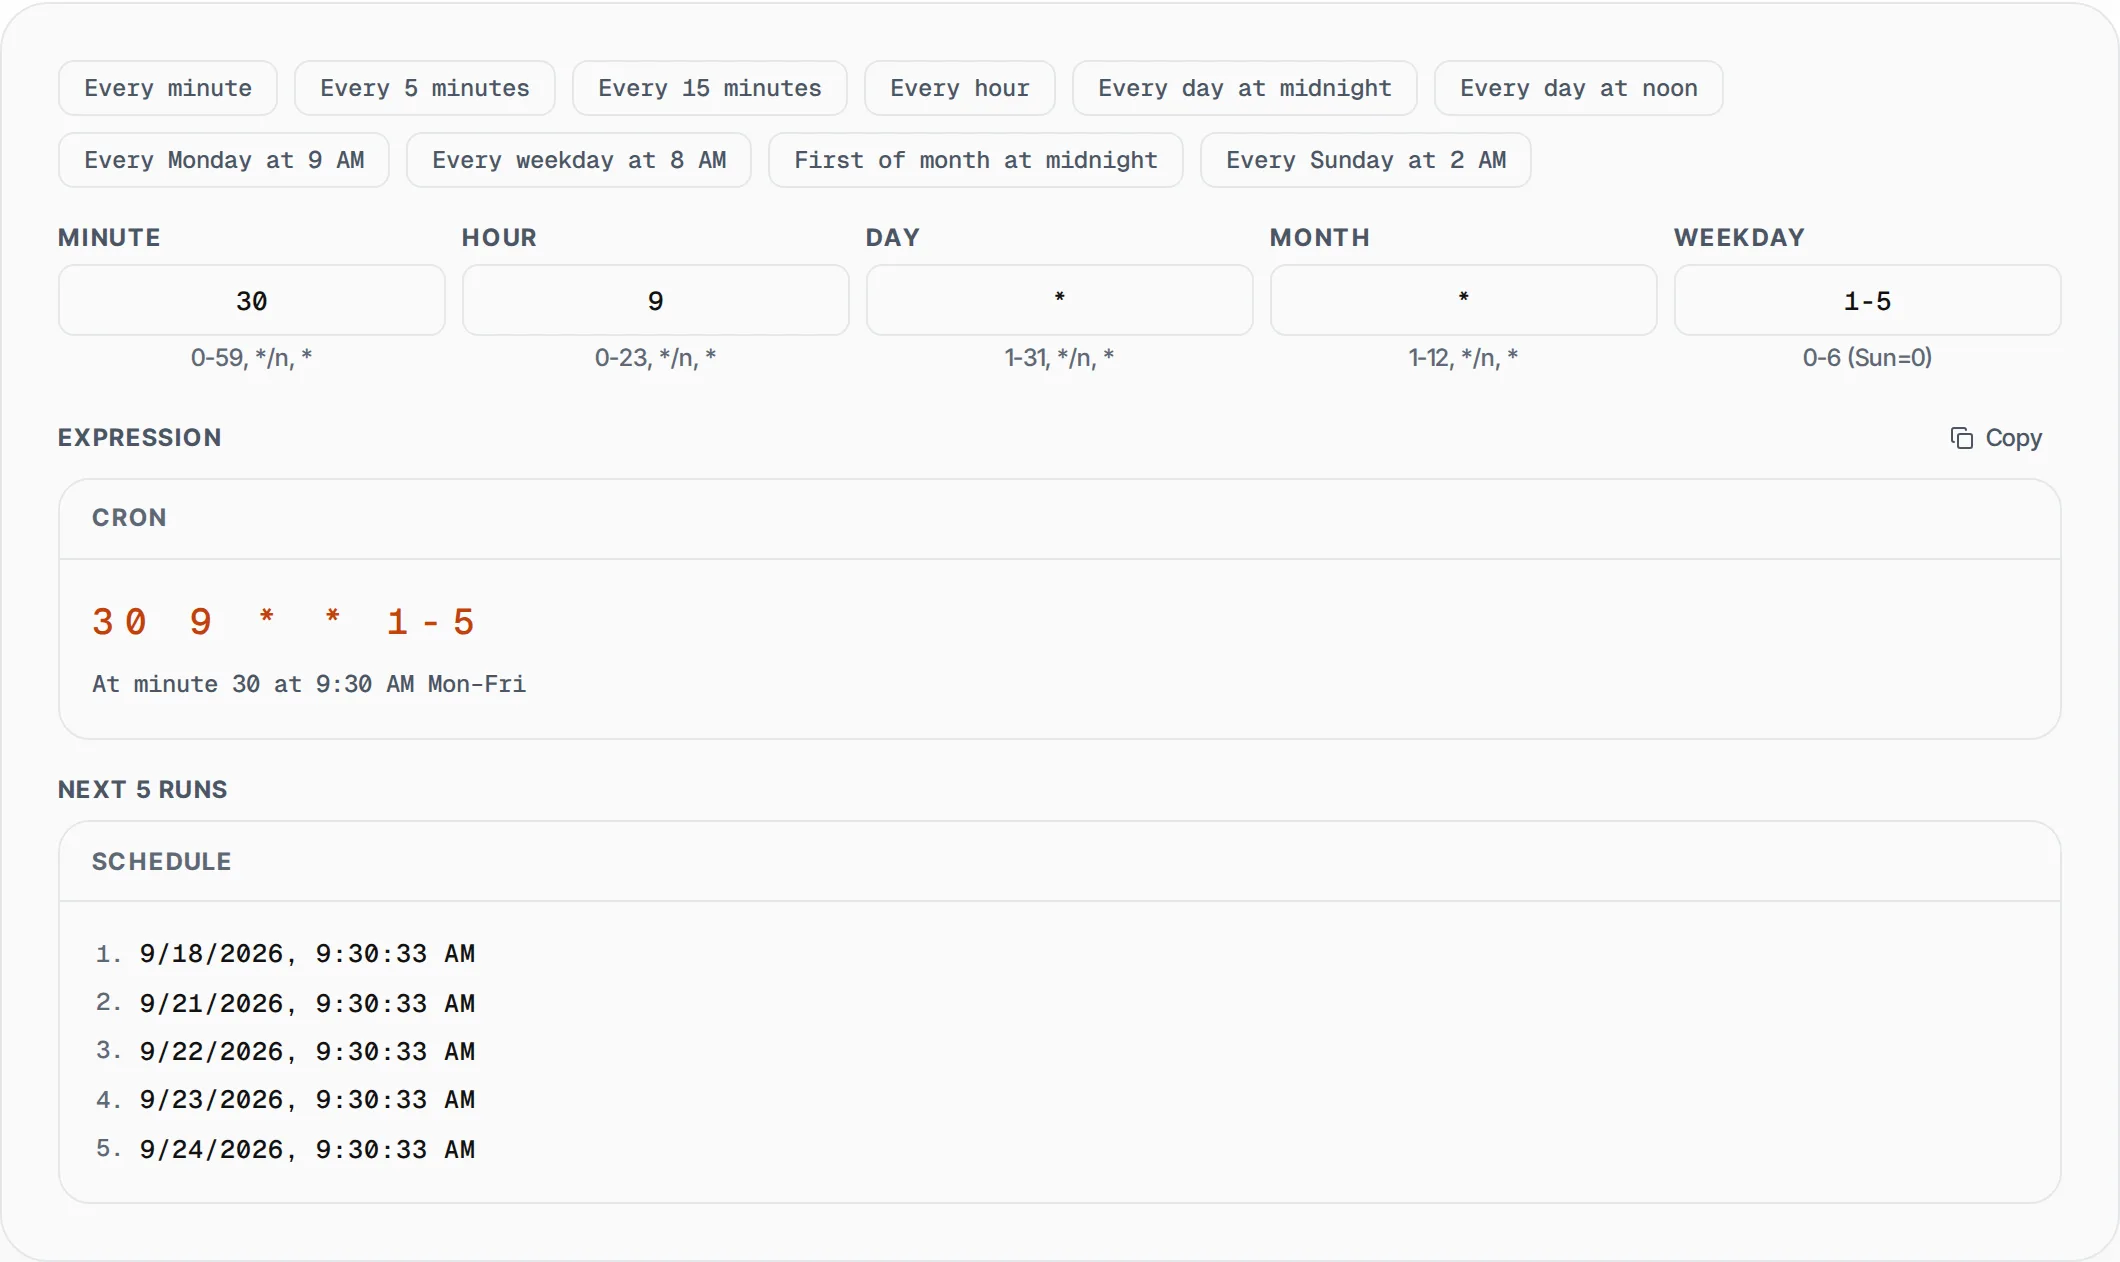Screen dimensions: 2120x1262
Task: Choose "Every weekday at 8 AM" preset
Action: [579, 160]
